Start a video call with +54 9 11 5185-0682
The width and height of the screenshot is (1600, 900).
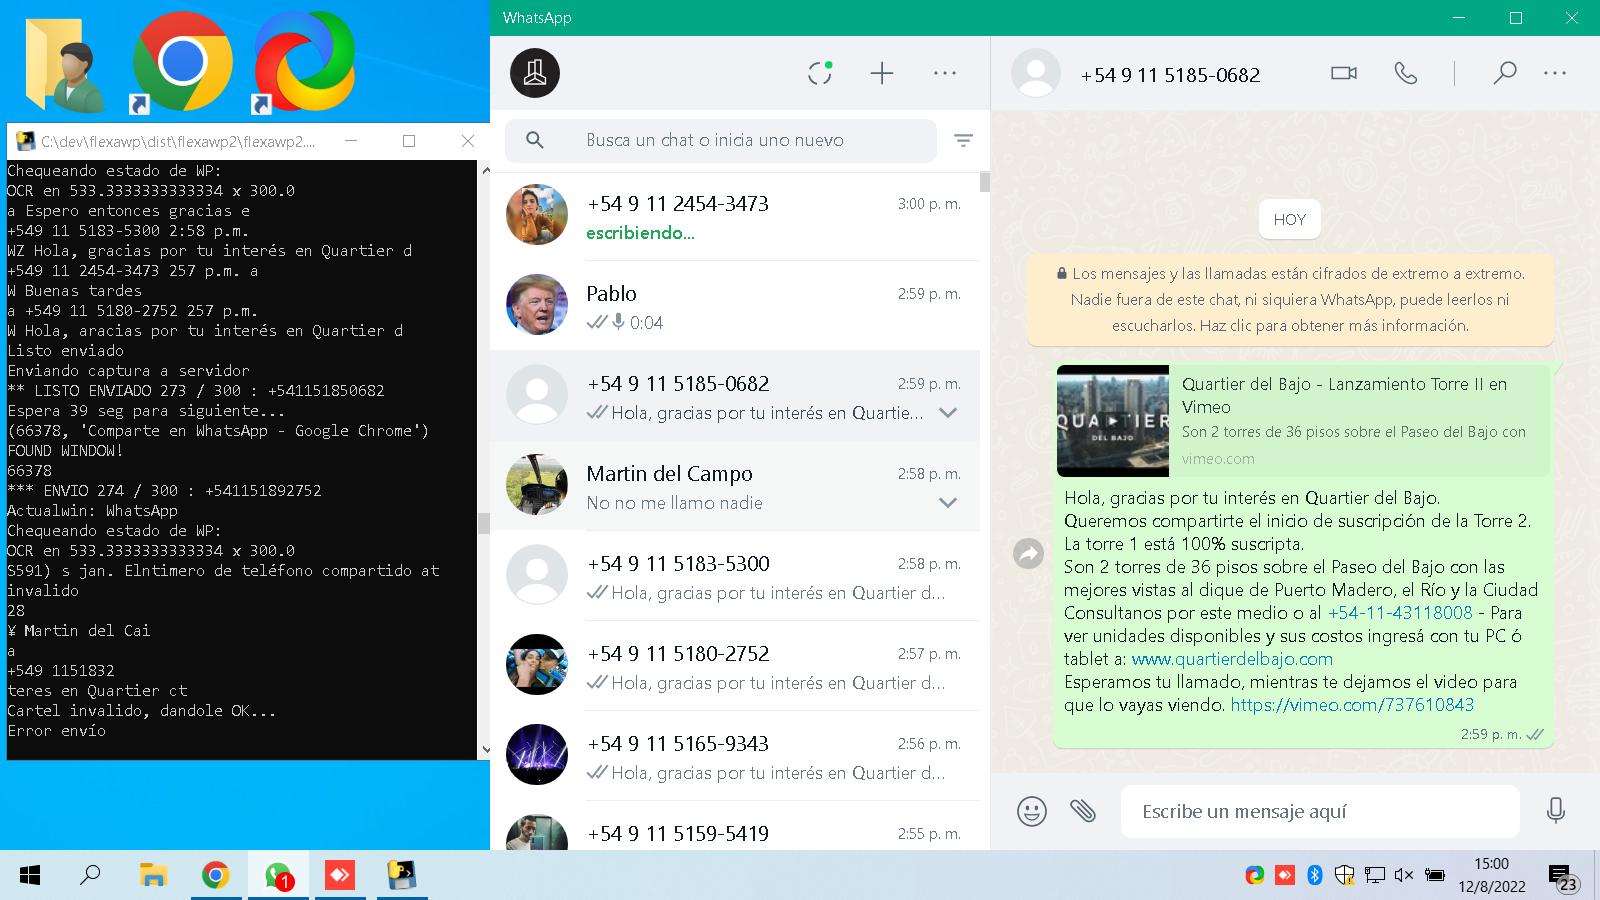(1344, 73)
